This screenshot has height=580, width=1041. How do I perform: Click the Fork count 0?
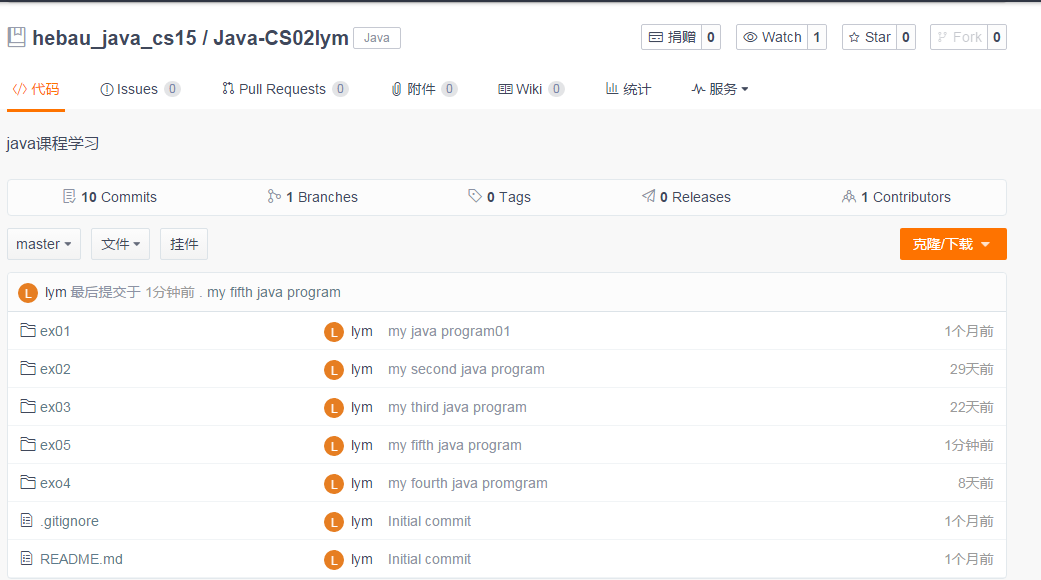997,37
